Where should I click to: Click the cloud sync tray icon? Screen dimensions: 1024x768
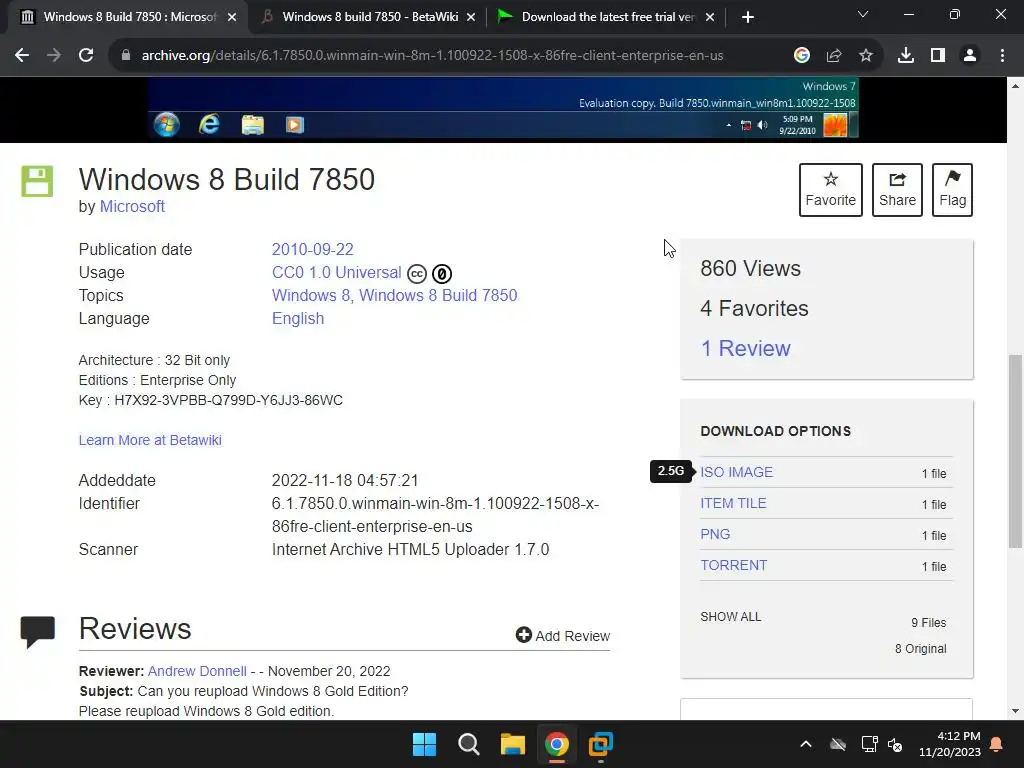click(x=838, y=744)
